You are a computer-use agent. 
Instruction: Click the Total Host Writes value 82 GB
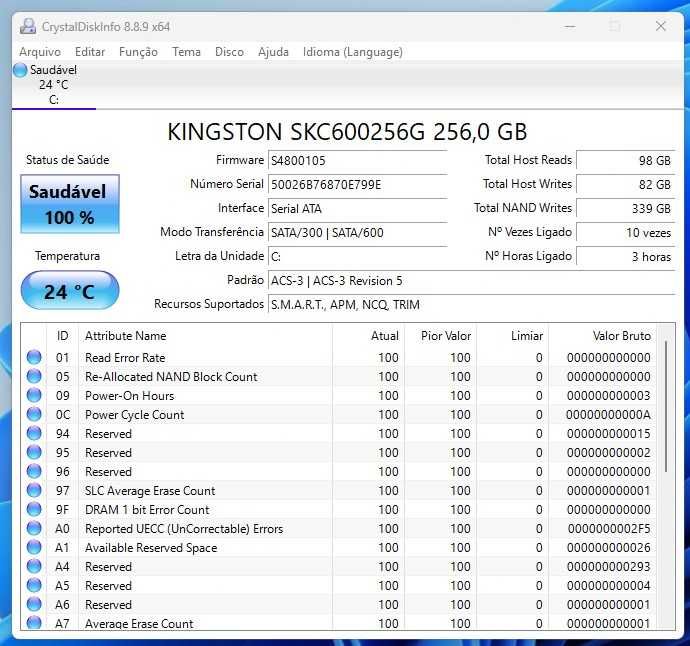pos(625,184)
